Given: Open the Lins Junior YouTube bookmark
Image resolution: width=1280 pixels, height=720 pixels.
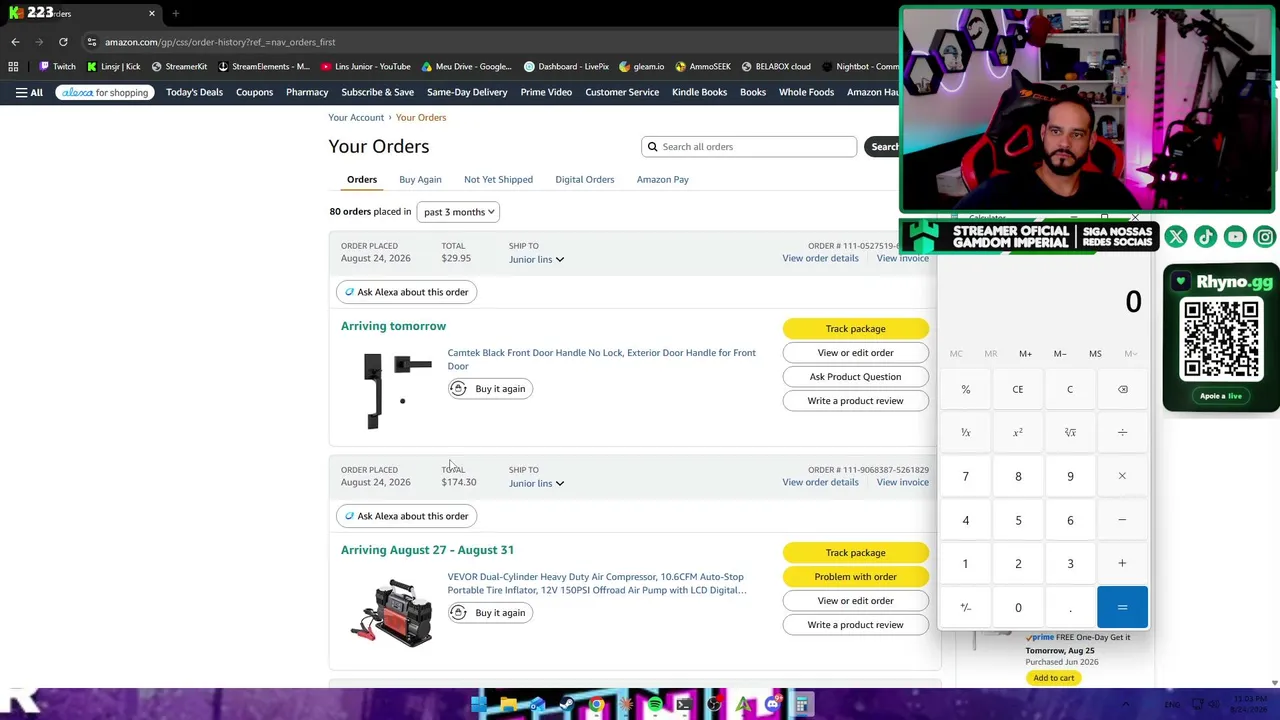Looking at the screenshot, I should (366, 67).
